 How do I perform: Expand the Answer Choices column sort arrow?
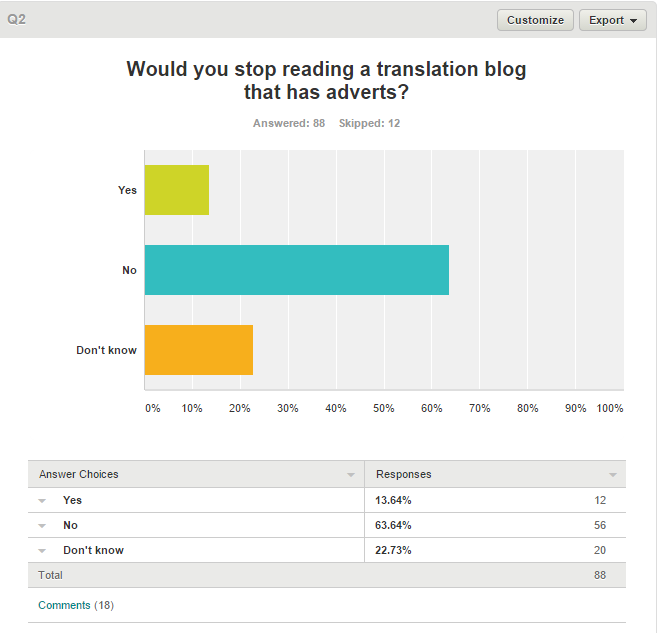[351, 475]
